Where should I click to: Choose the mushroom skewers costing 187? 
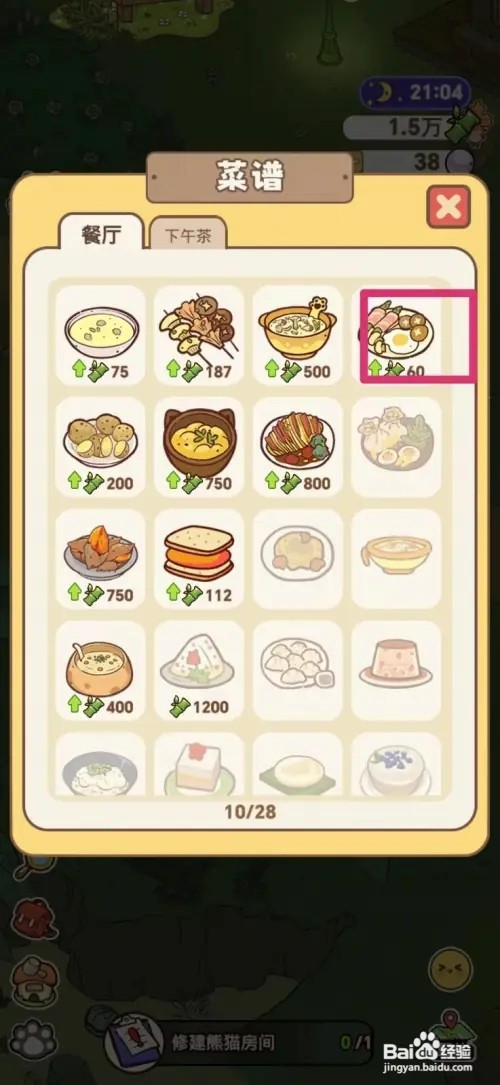tap(199, 335)
